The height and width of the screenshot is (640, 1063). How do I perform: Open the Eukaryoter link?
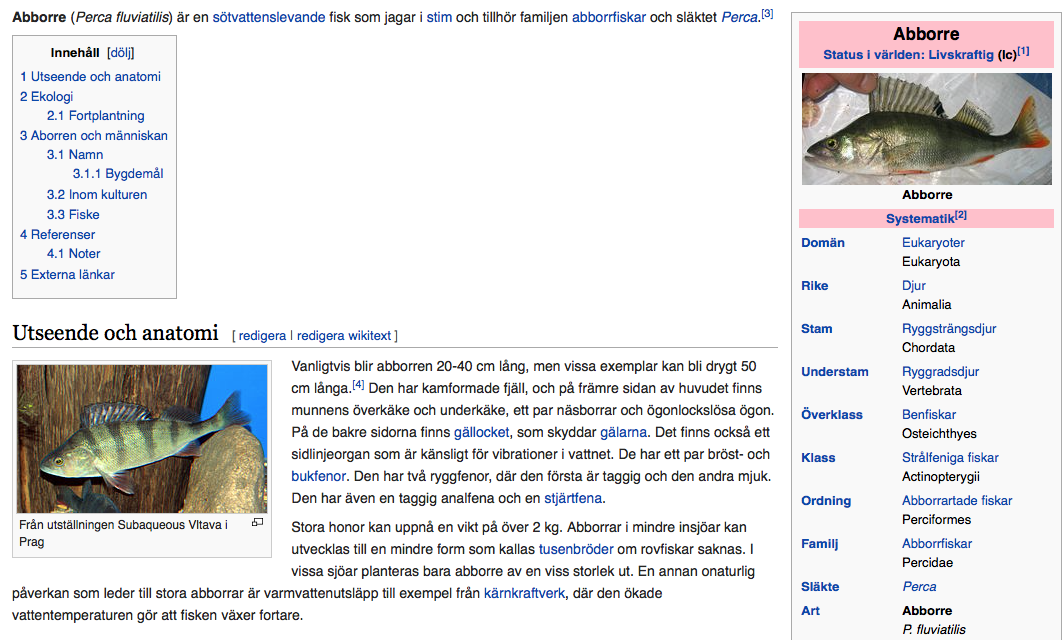tap(933, 243)
